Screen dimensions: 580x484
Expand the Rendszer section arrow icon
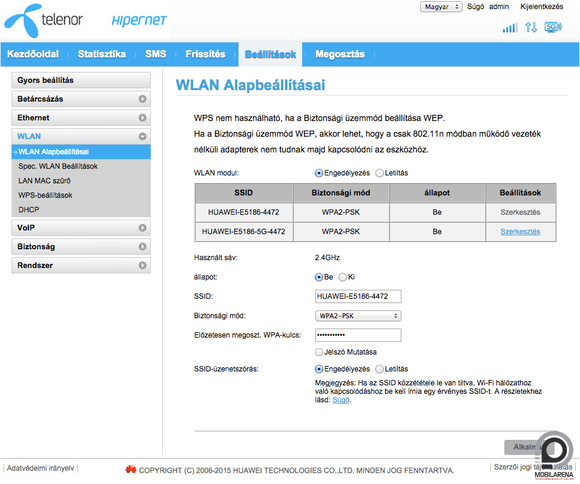point(142,265)
